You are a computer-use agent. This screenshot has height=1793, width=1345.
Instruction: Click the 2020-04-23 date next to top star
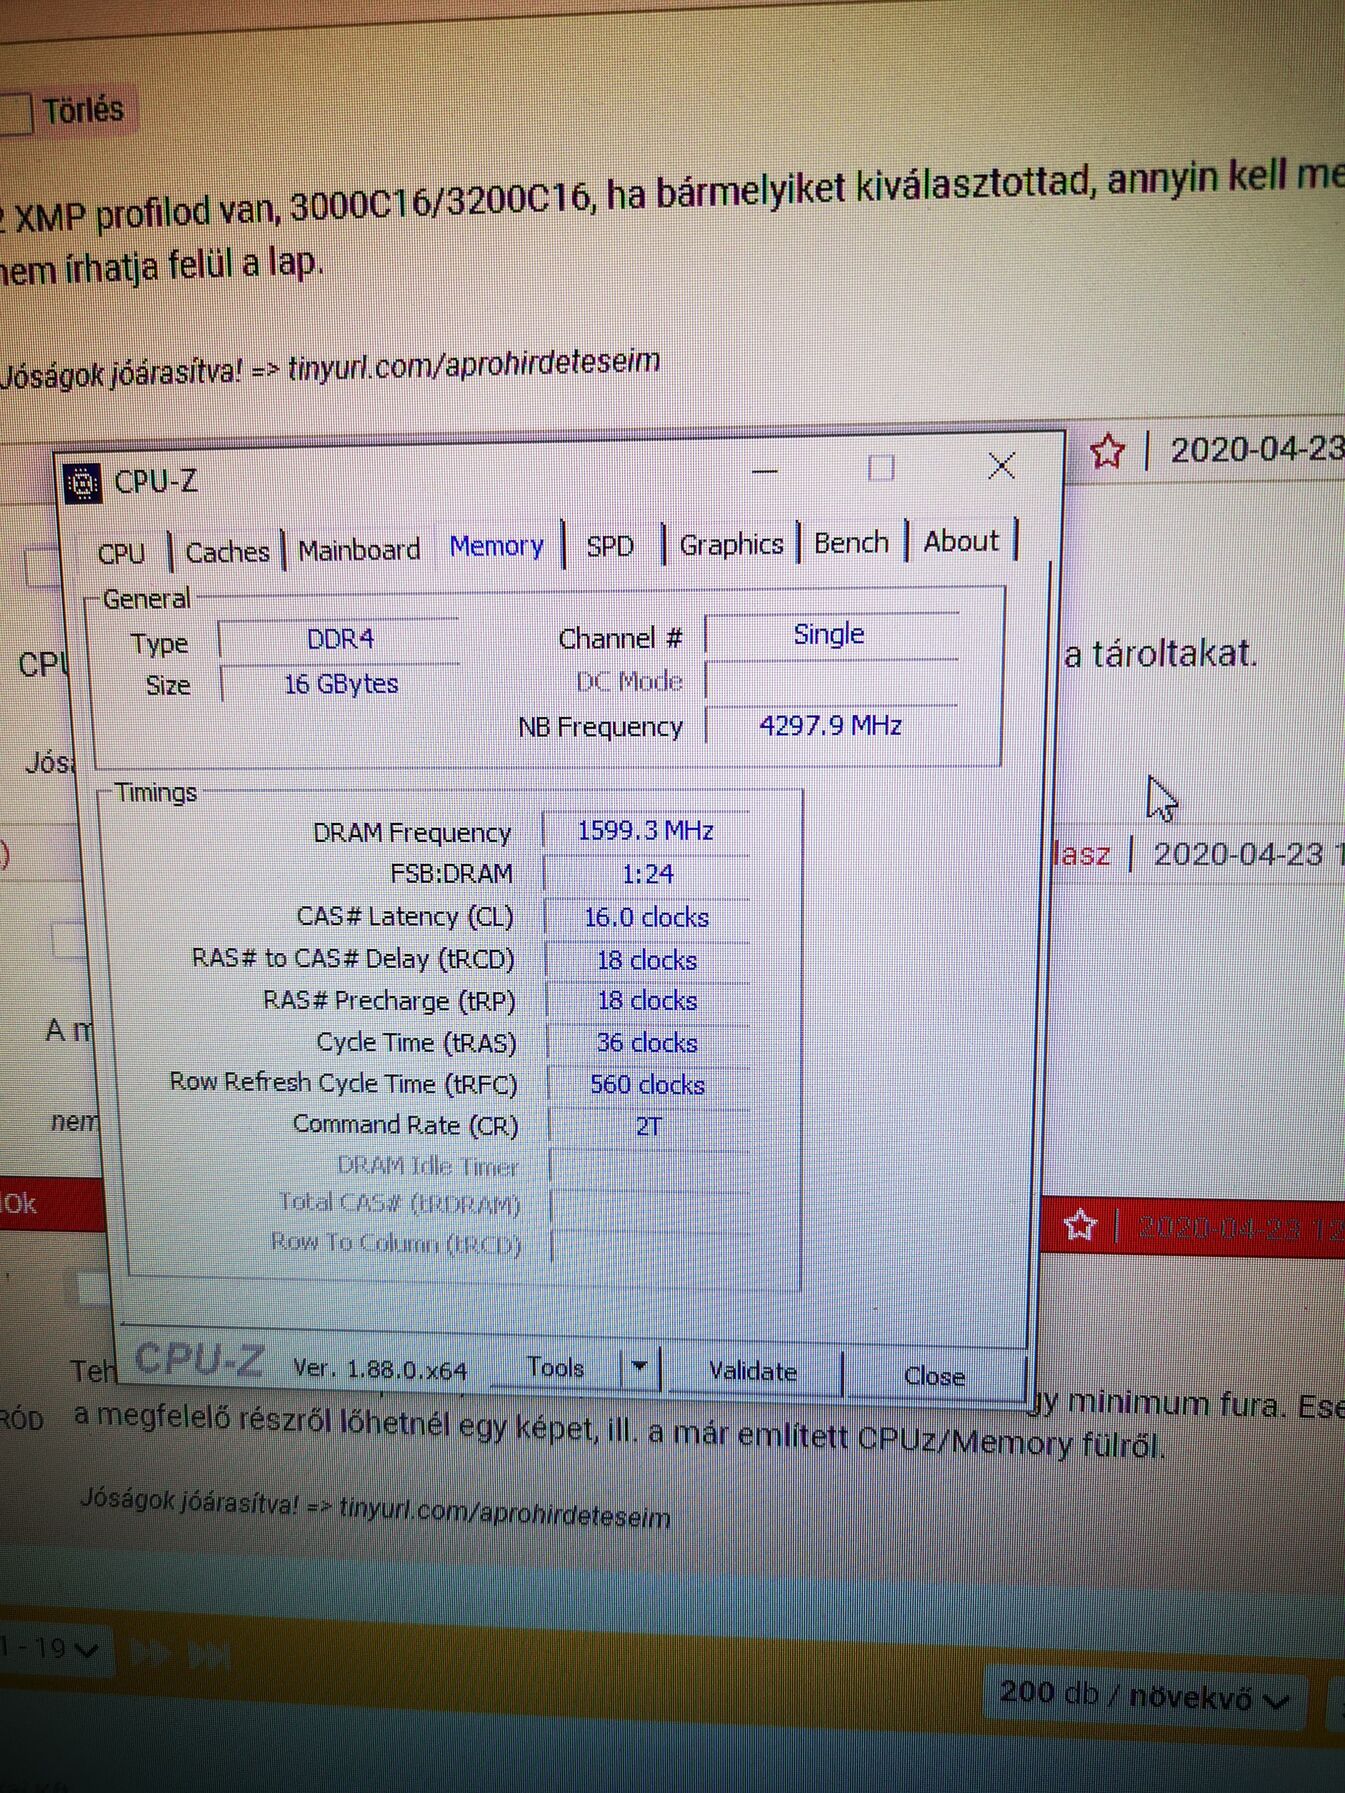(x=1257, y=450)
